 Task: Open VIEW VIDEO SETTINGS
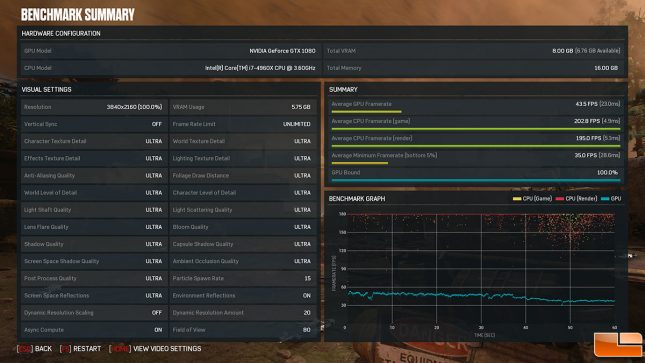tap(155, 349)
